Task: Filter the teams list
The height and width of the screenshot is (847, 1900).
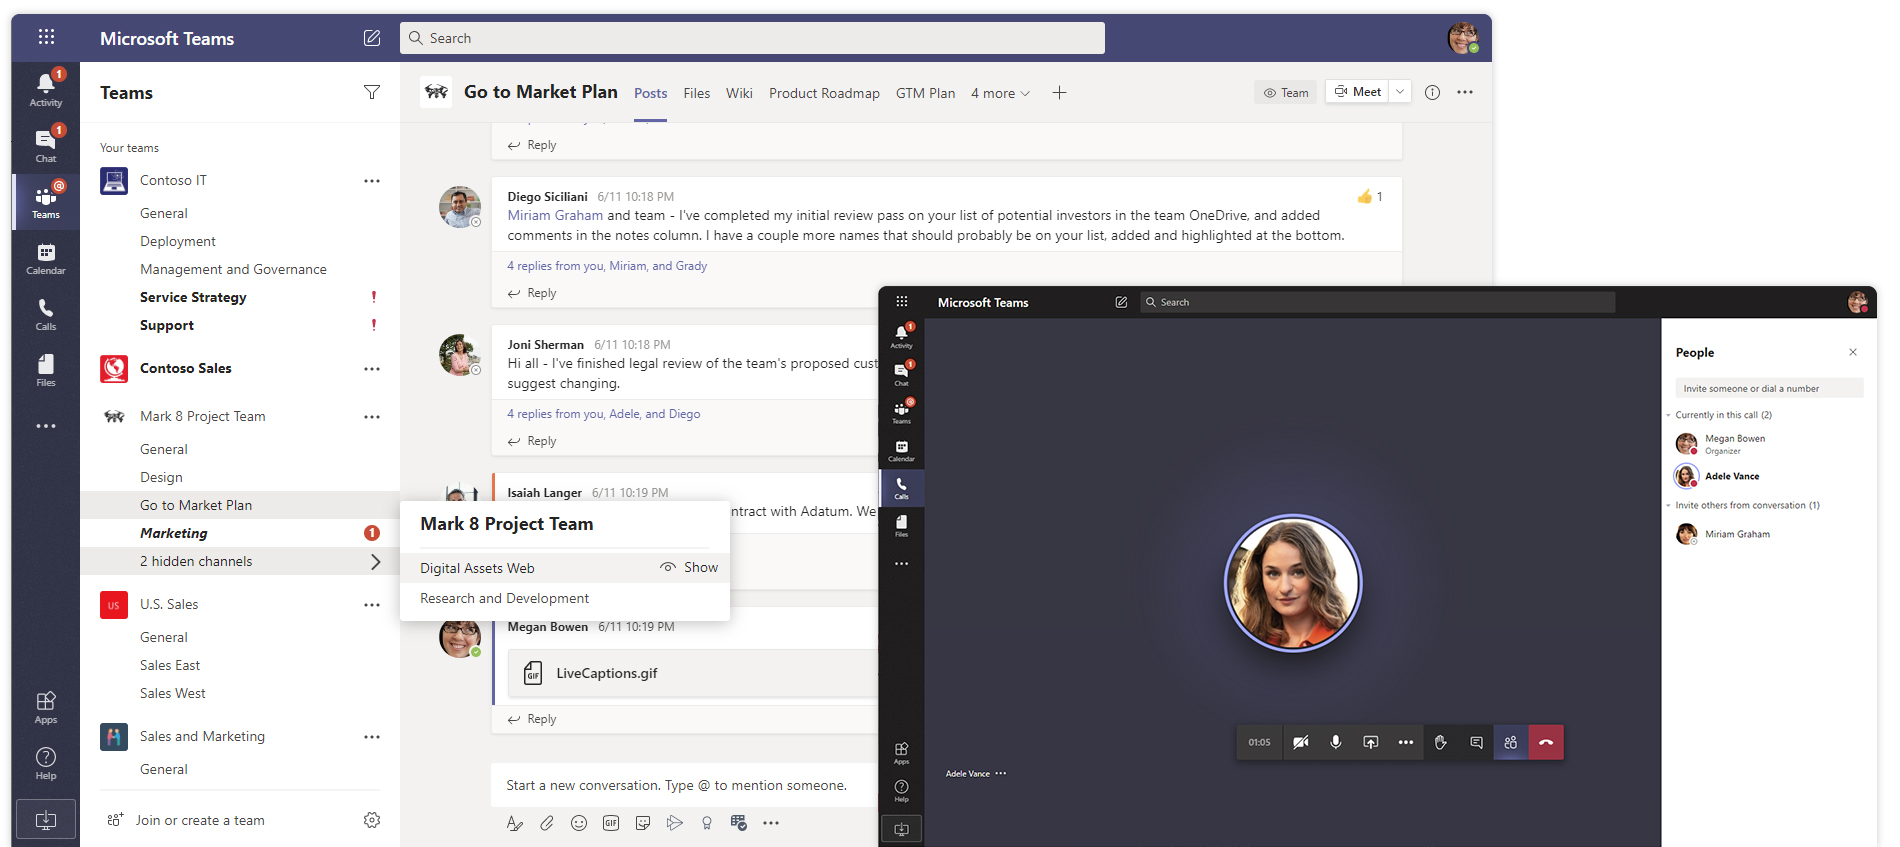Action: click(372, 92)
